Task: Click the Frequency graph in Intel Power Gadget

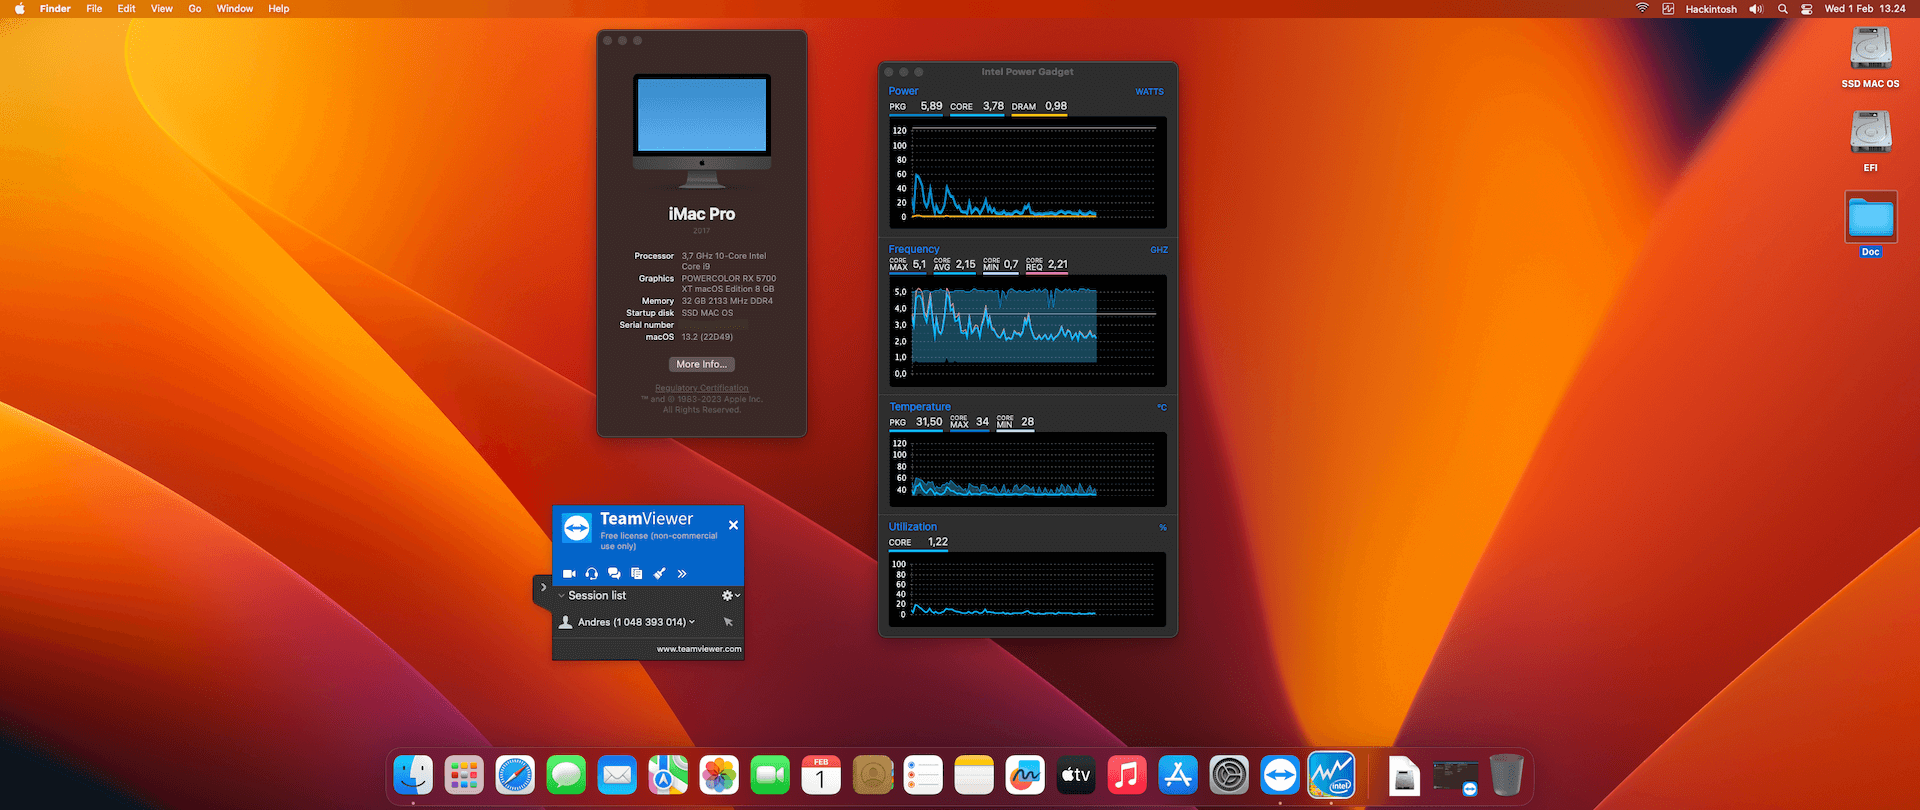Action: point(1028,331)
